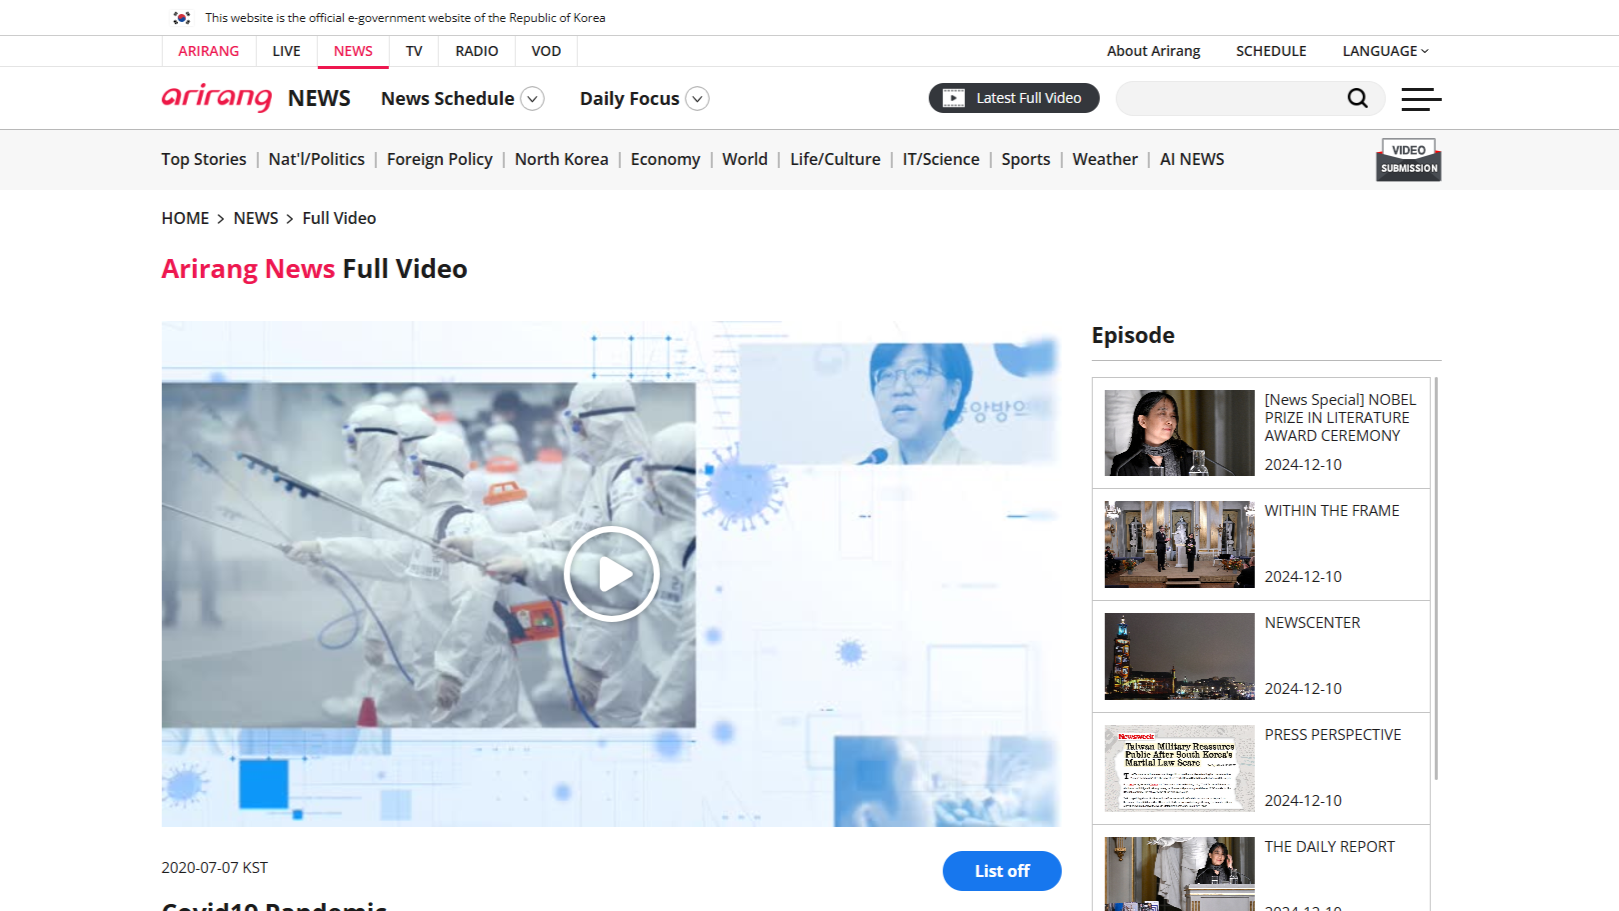Open Nat'l/Politics category
Viewport: 1619px width, 911px height.
317,159
